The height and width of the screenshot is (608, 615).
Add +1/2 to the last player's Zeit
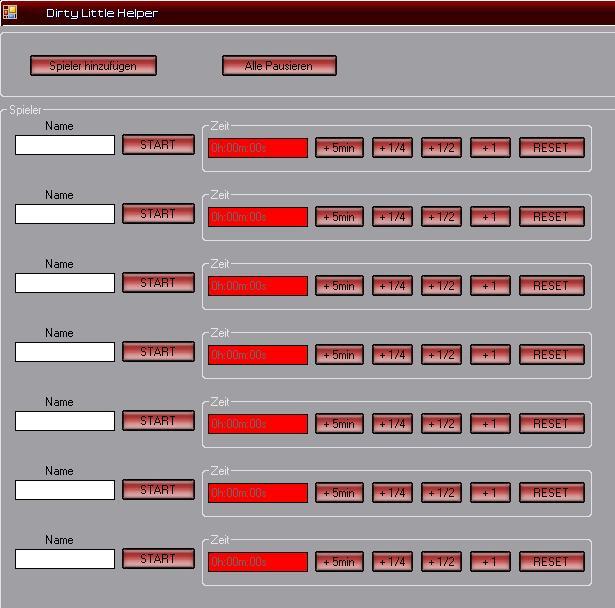[441, 562]
